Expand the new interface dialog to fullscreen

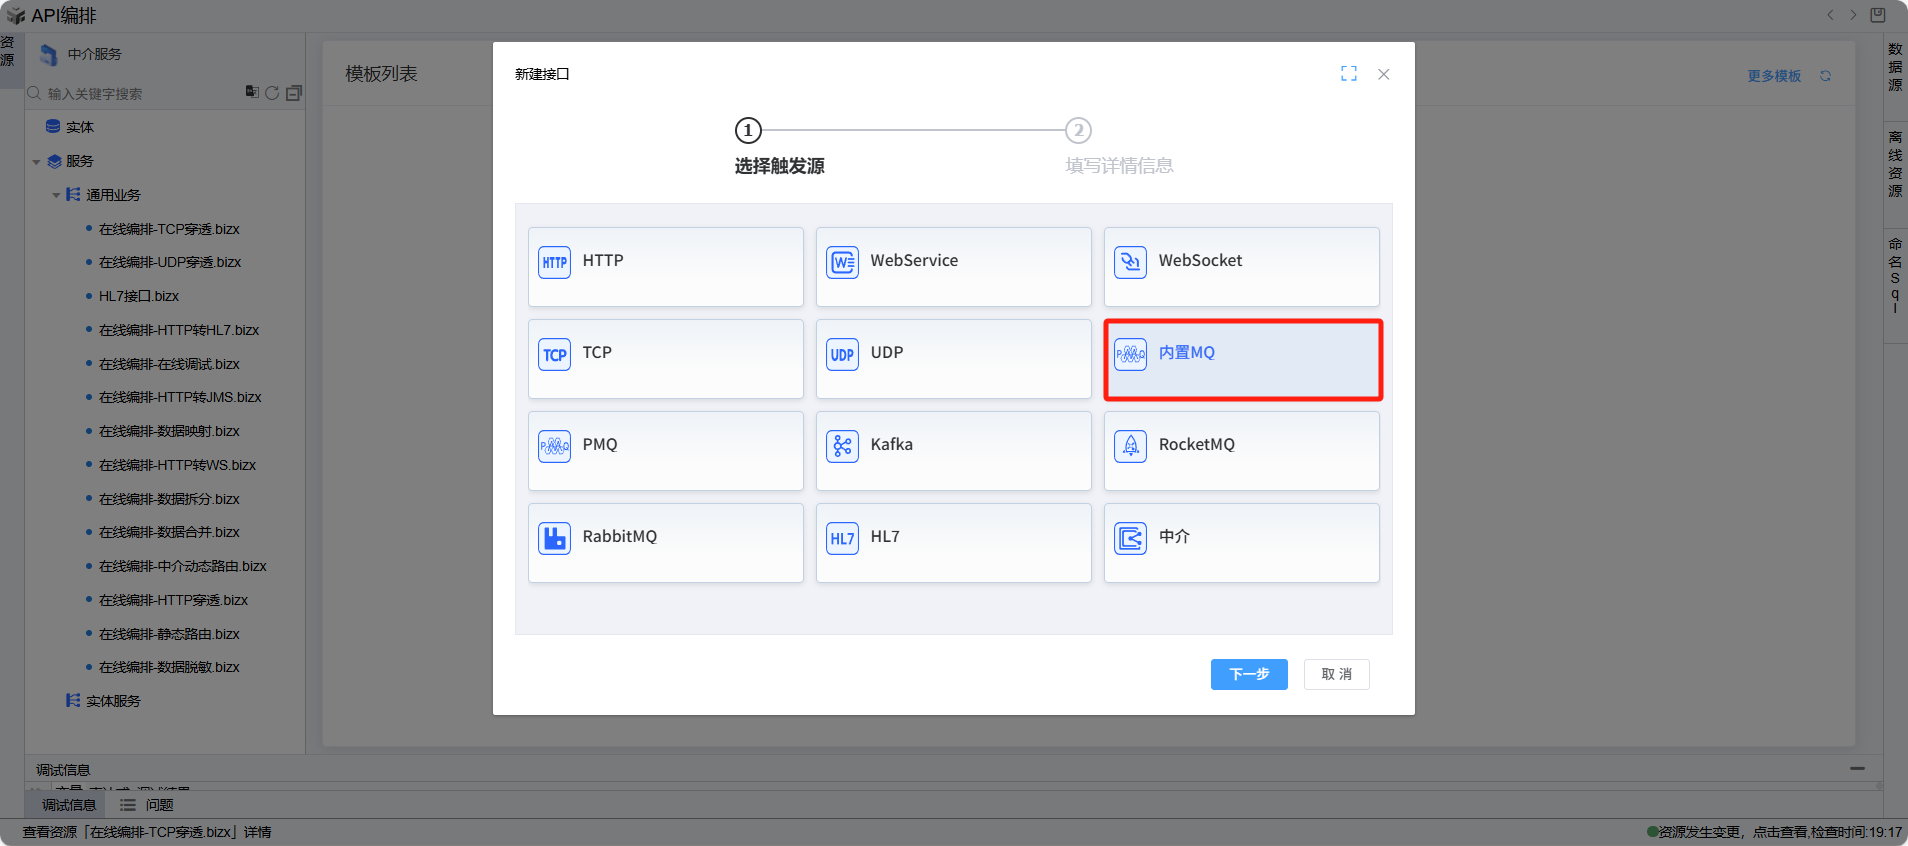[1348, 74]
